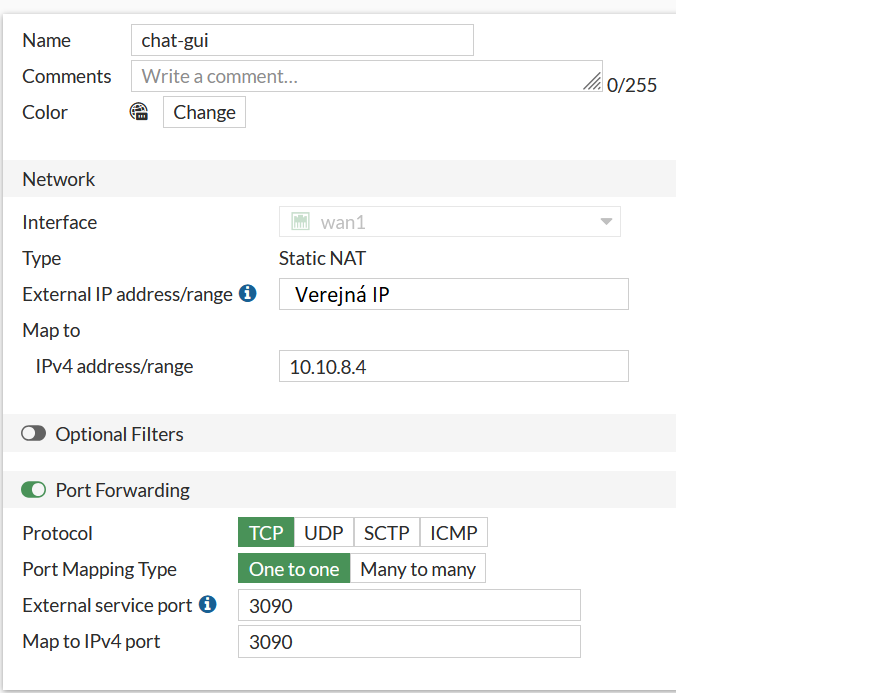
Task: Focus the External IP address/range field
Action: point(453,294)
